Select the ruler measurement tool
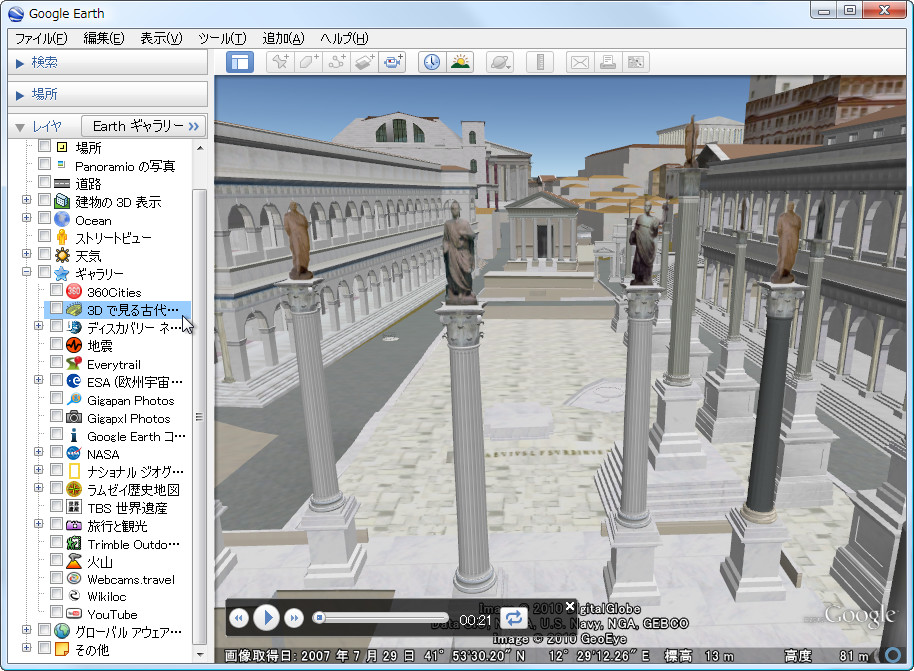This screenshot has height=671, width=914. coord(540,62)
